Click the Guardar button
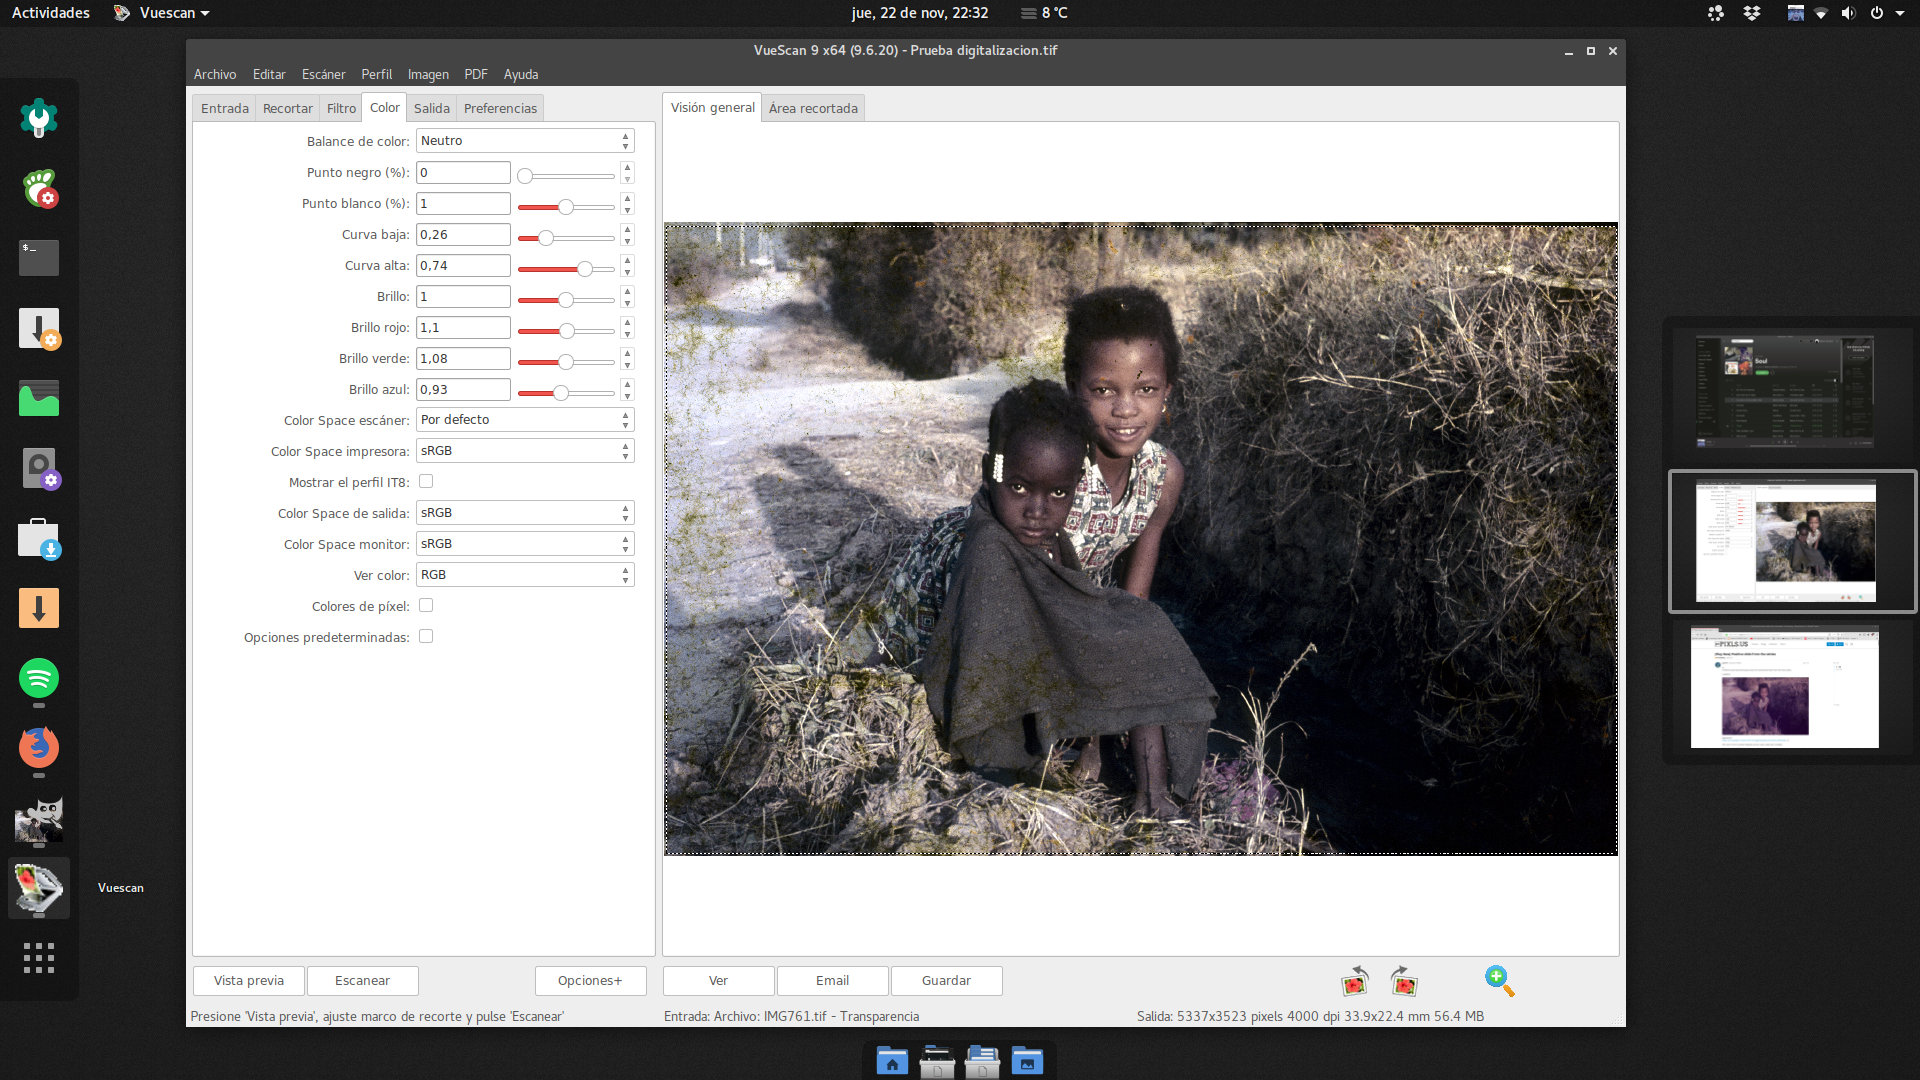Viewport: 1920px width, 1080px height. click(945, 980)
